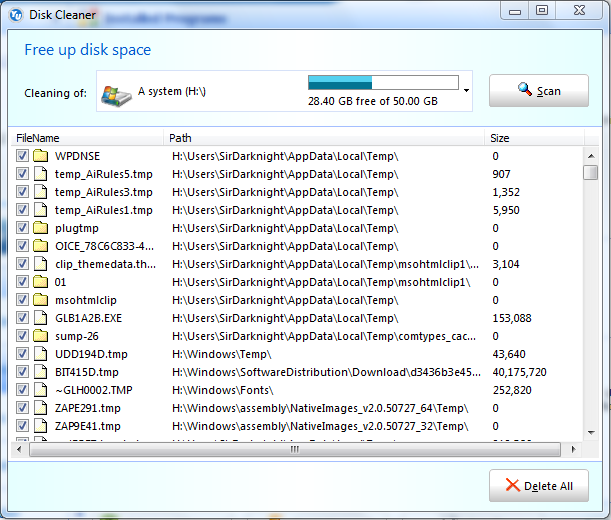Click the red X icon on Delete All
This screenshot has width=611, height=520.
[512, 485]
